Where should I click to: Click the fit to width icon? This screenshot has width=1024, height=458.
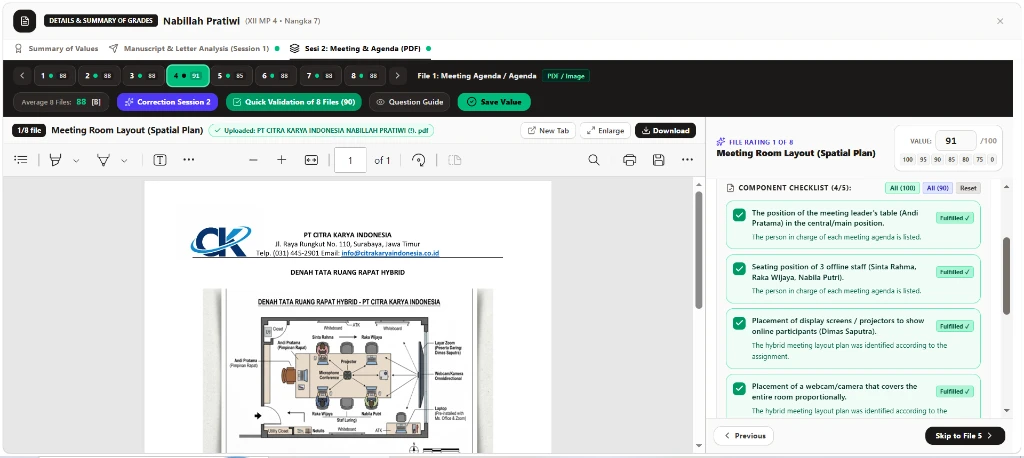point(311,160)
